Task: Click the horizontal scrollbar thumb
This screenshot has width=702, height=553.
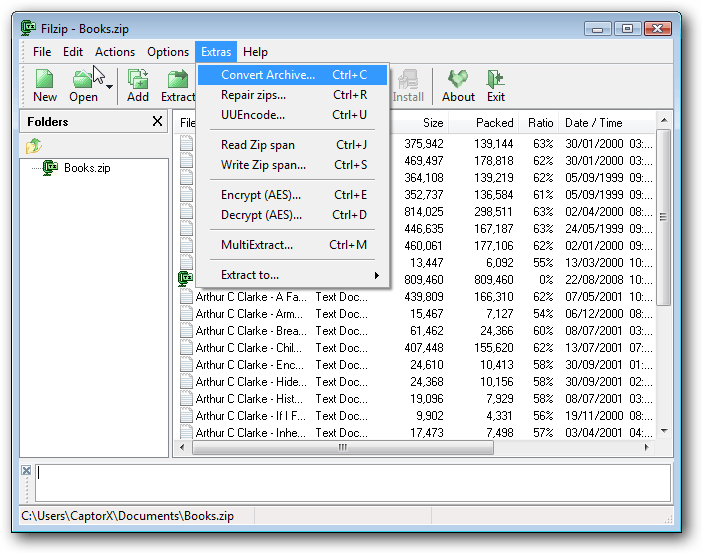Action: pyautogui.click(x=342, y=447)
